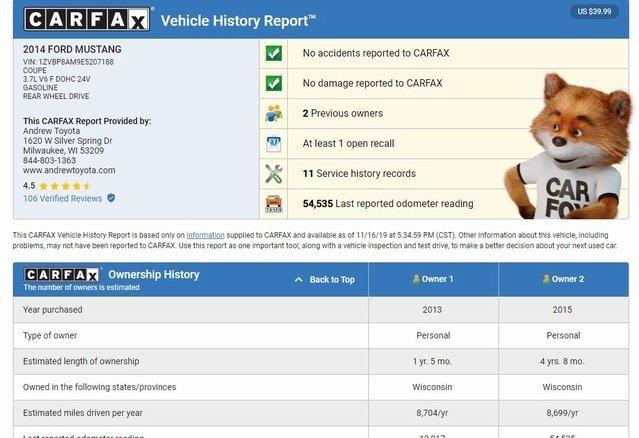The image size is (639, 438).
Task: Click the CARFAX logo in the header
Action: 88,19
